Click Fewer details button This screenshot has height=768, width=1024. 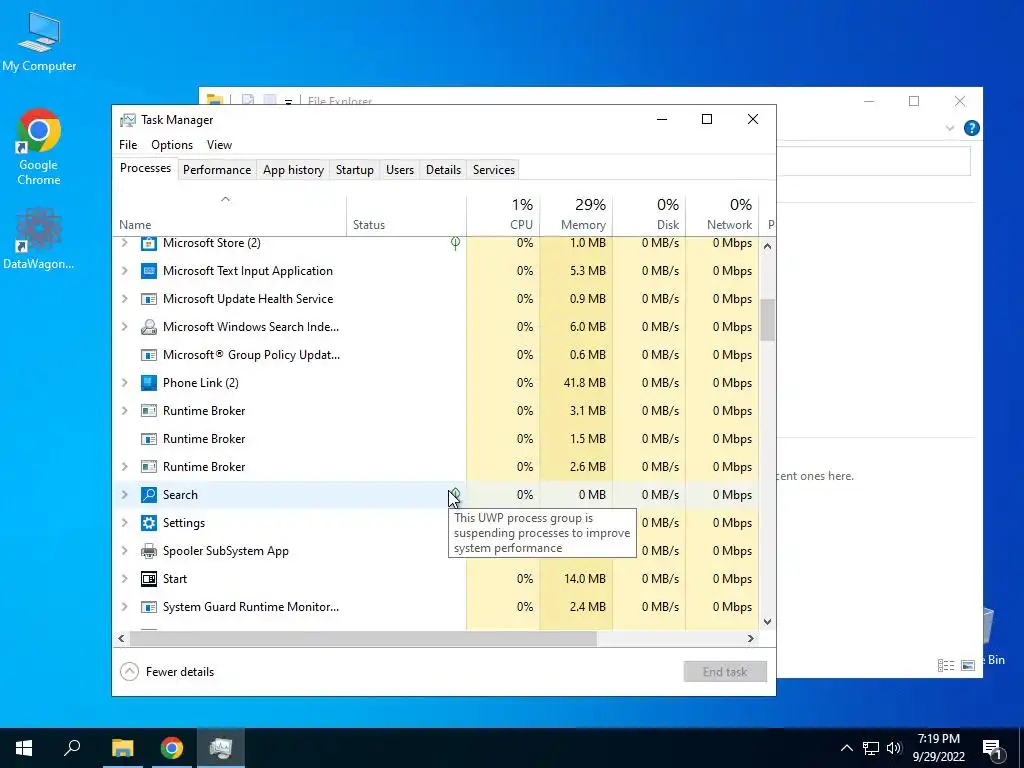pos(167,672)
